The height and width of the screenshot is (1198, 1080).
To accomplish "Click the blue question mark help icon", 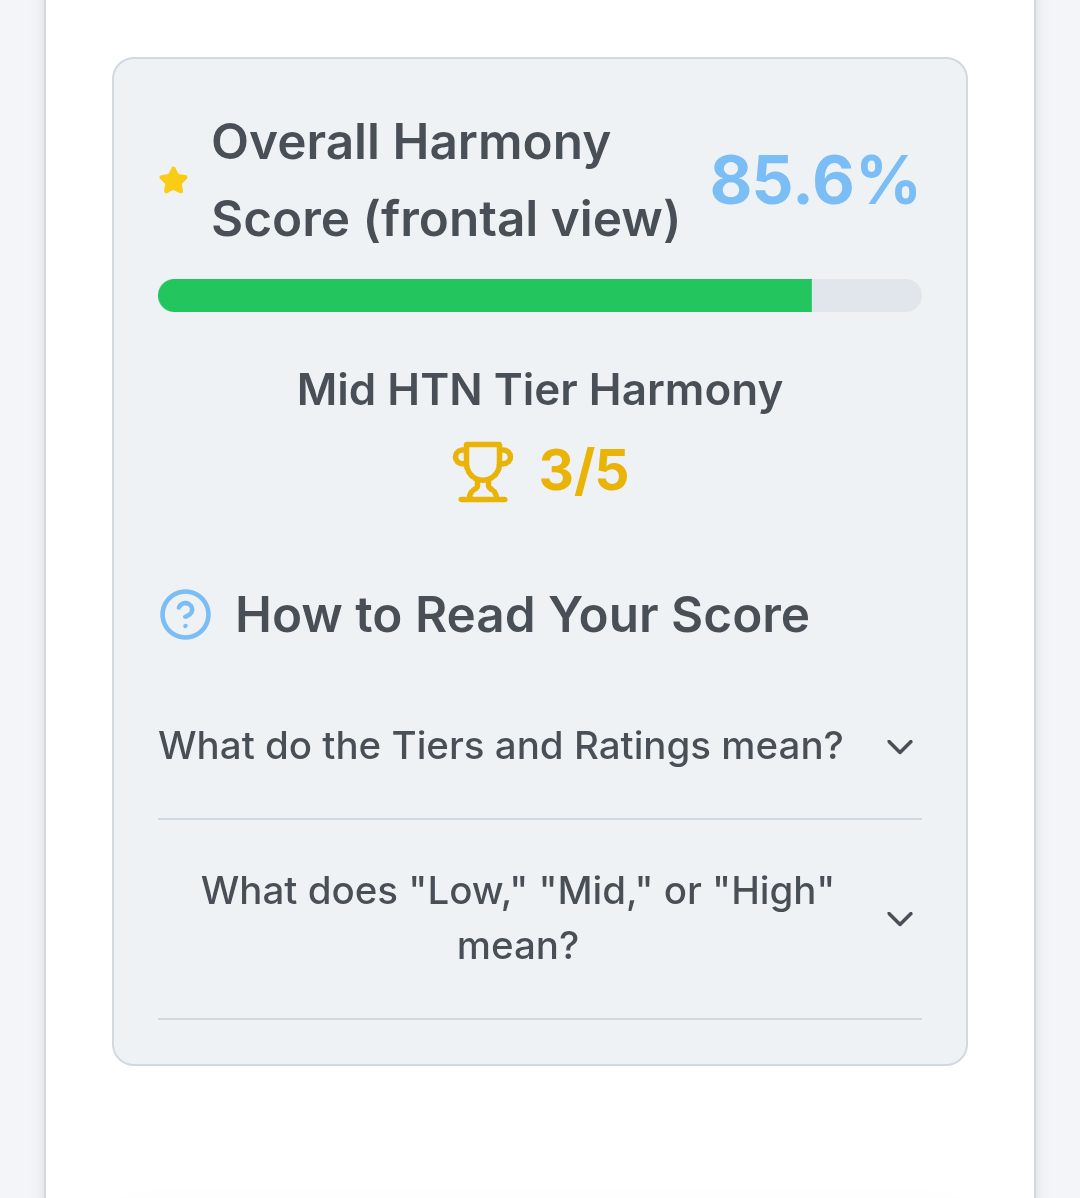I will point(186,614).
